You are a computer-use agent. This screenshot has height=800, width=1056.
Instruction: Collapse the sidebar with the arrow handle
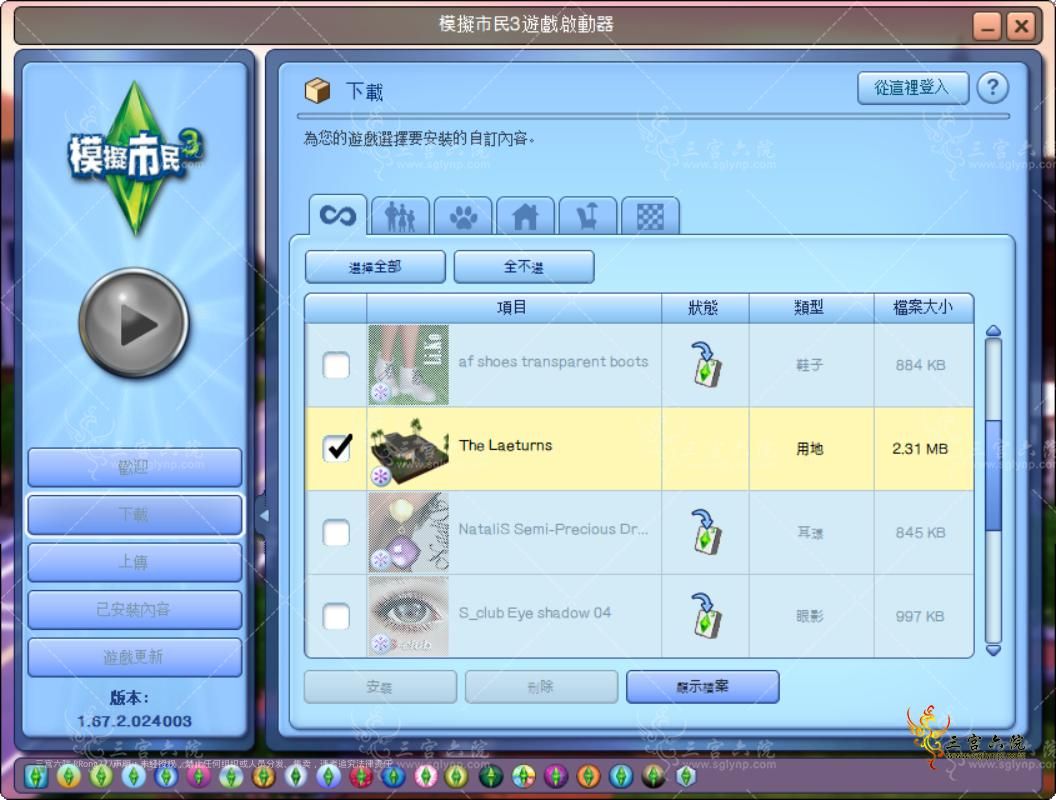264,516
